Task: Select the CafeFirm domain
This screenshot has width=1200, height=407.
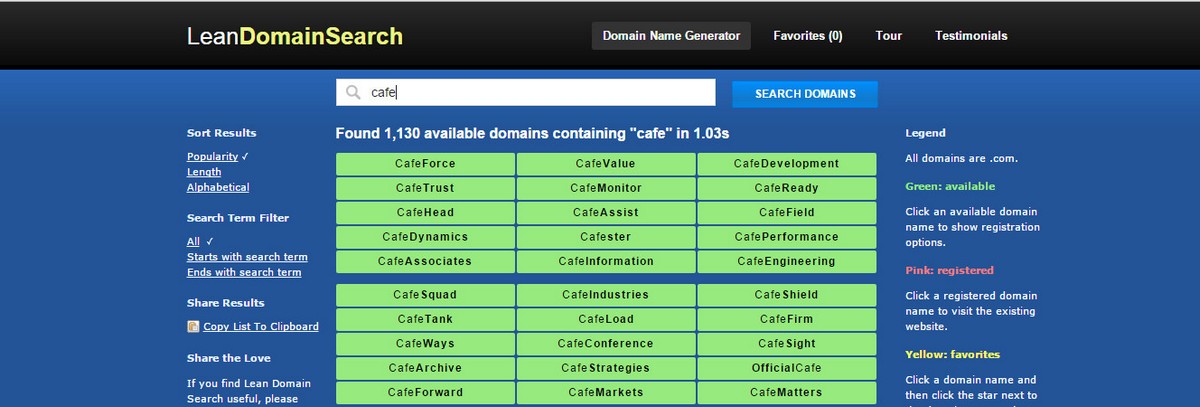Action: click(787, 319)
